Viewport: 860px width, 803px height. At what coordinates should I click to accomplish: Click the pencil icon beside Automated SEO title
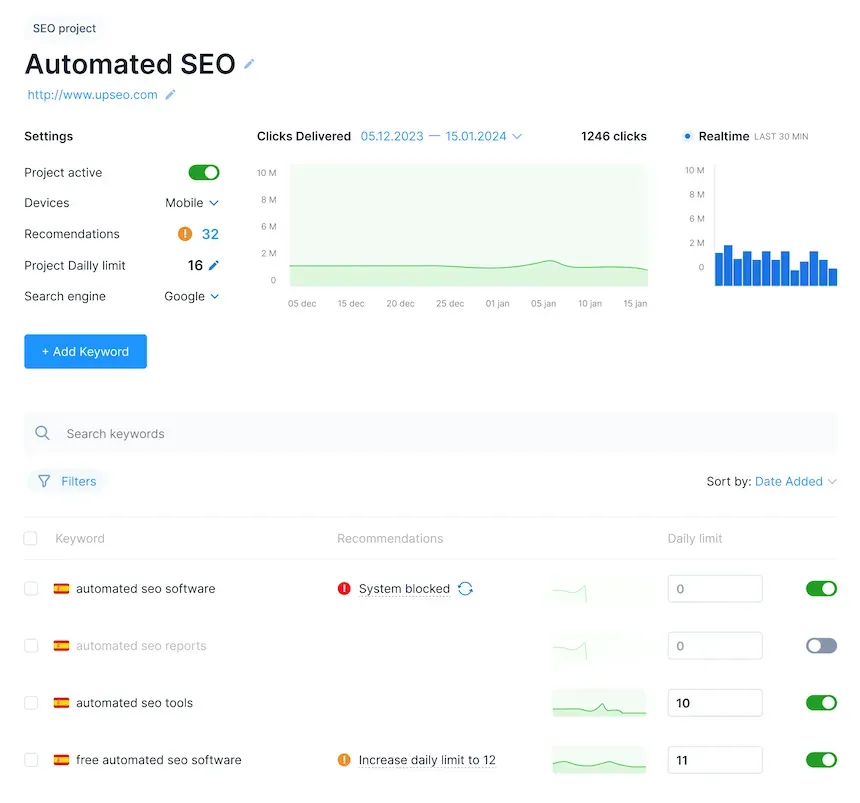tap(247, 63)
